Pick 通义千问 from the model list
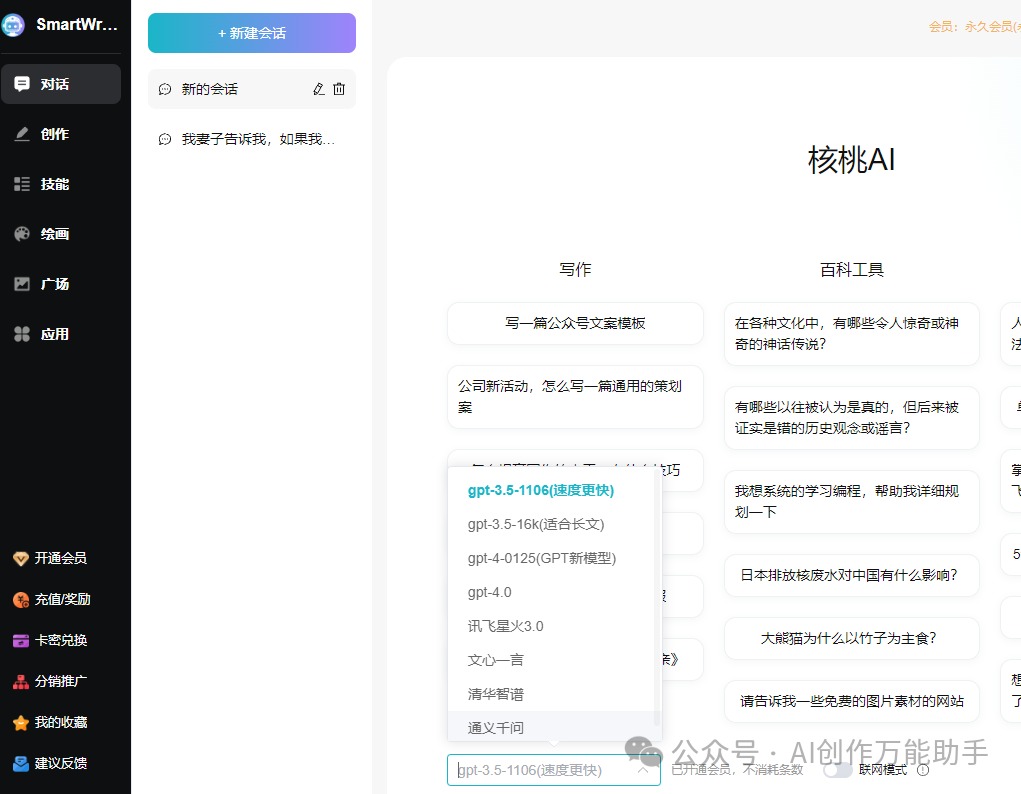 click(x=496, y=727)
